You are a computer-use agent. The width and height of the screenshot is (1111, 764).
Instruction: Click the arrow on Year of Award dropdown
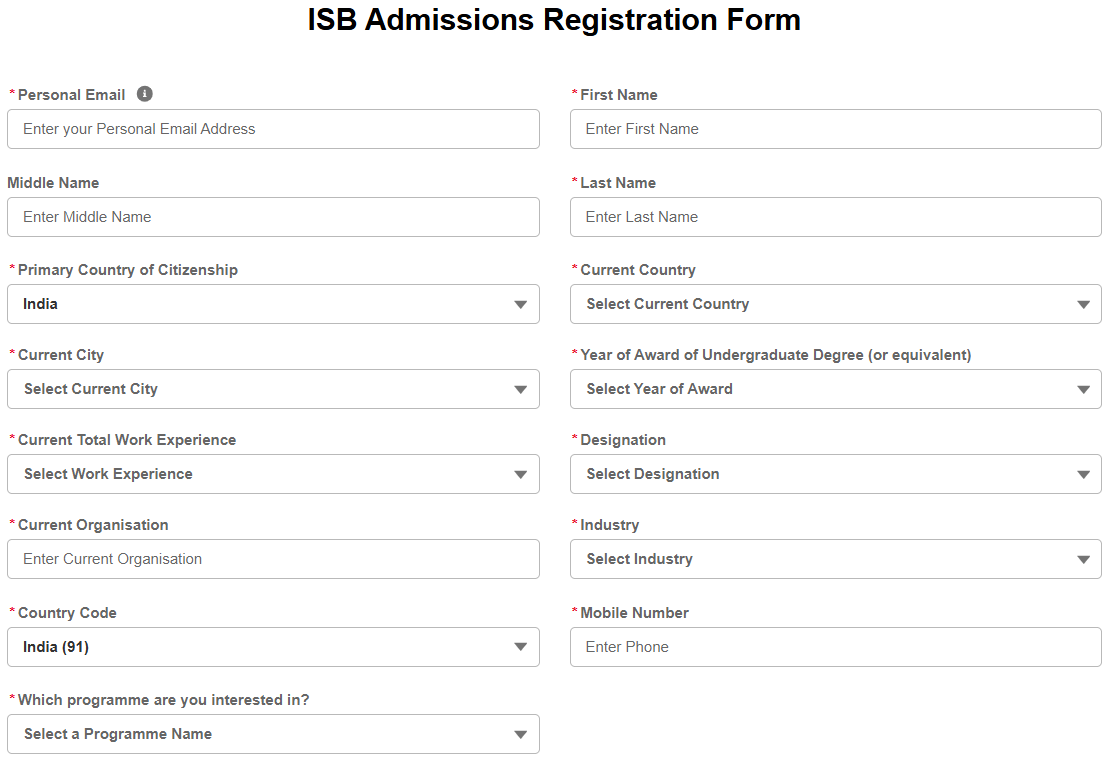1083,389
